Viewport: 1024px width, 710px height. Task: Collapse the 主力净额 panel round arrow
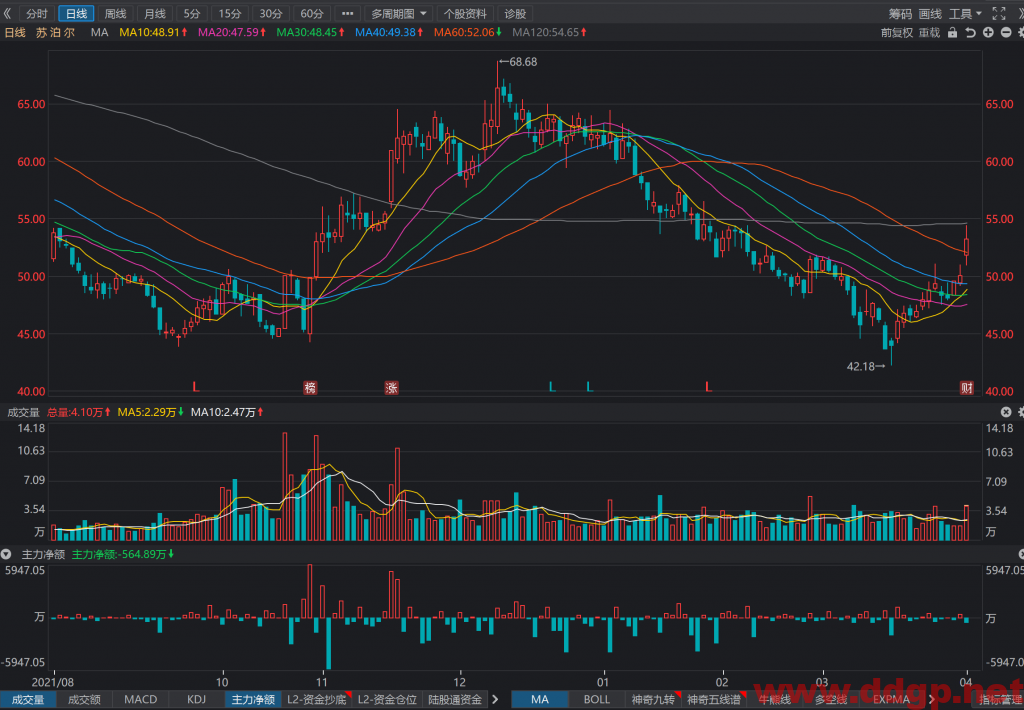[6, 554]
